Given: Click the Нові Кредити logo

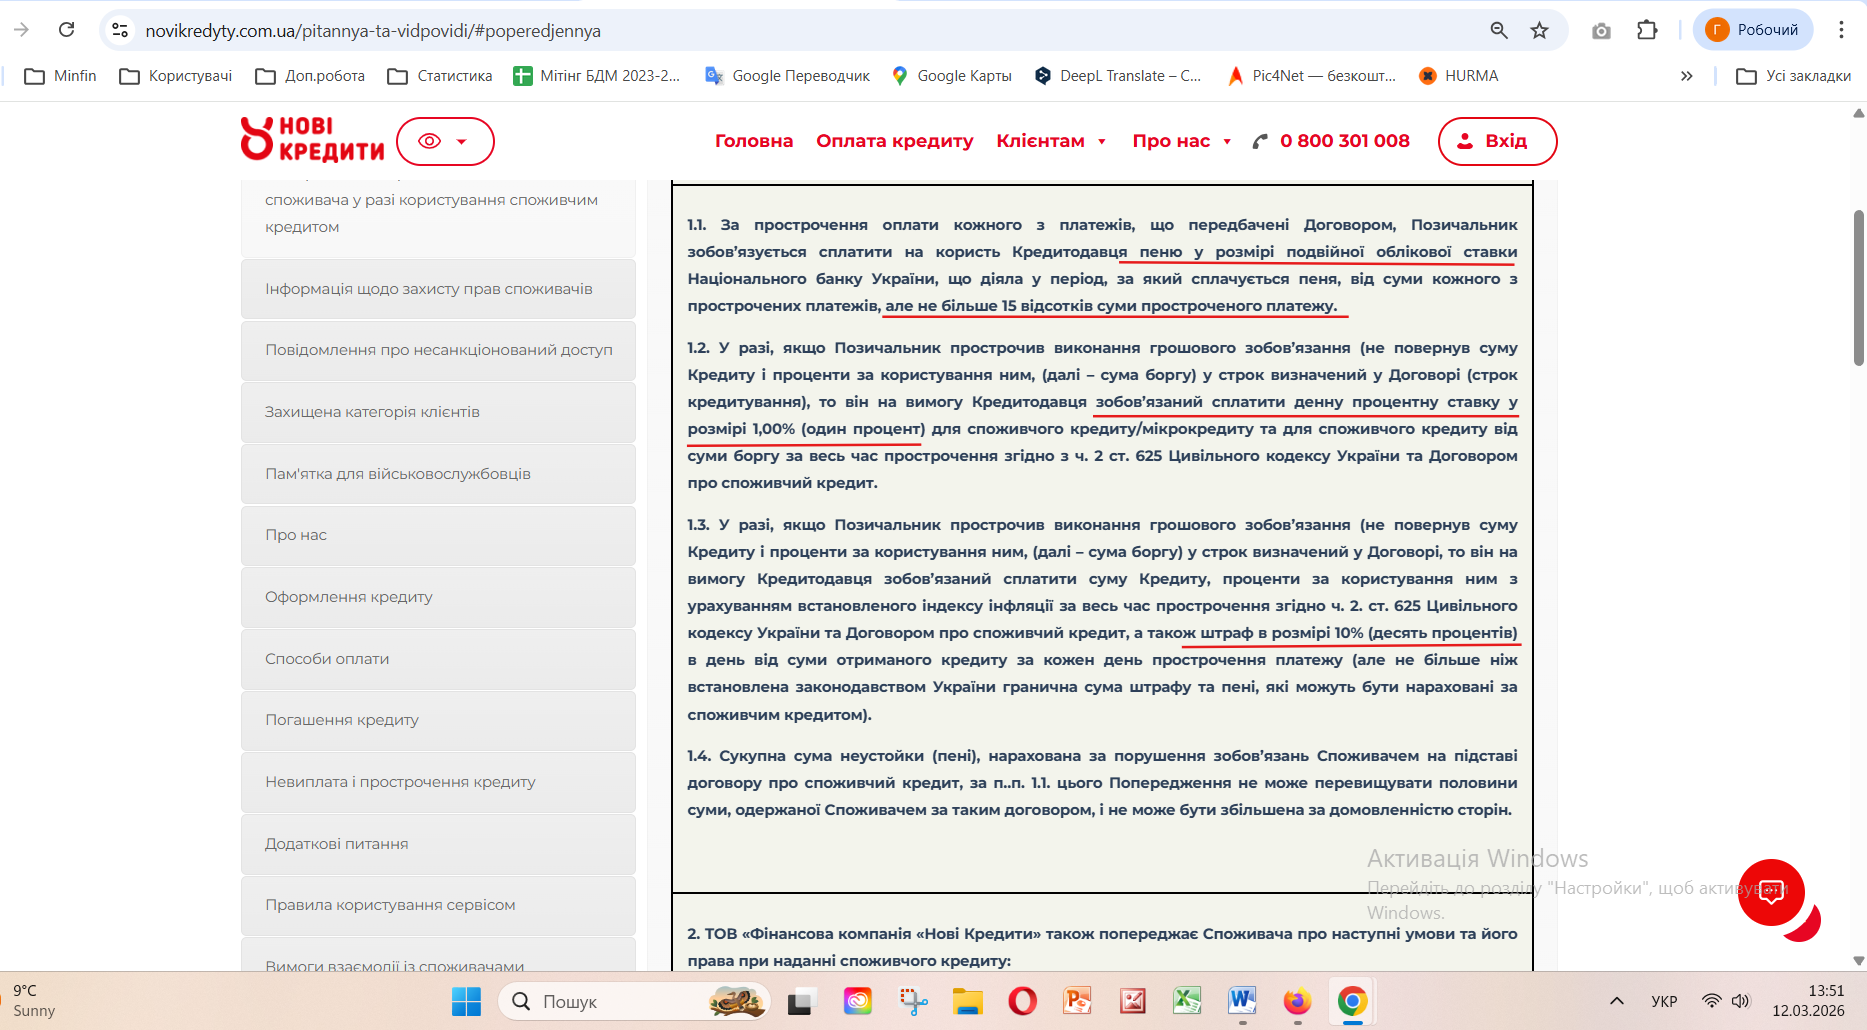Looking at the screenshot, I should (312, 139).
